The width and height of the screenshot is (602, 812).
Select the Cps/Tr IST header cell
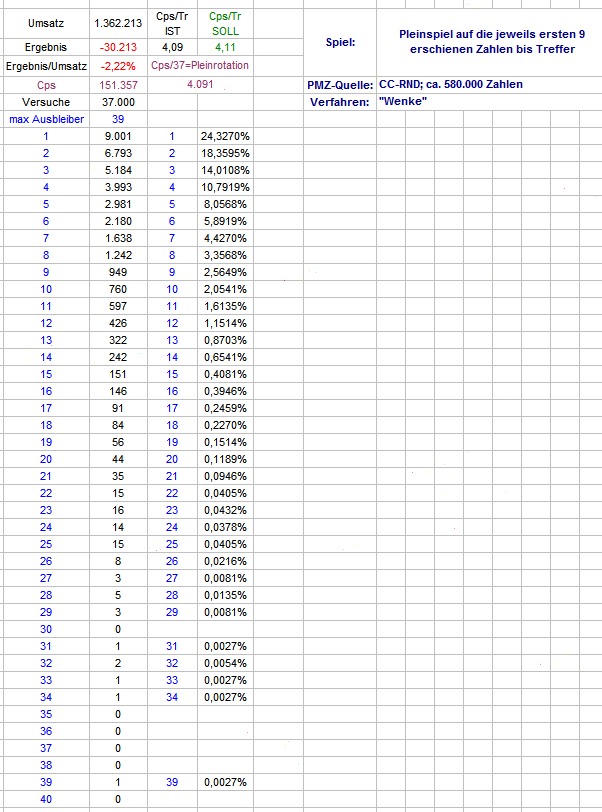pyautogui.click(x=173, y=24)
